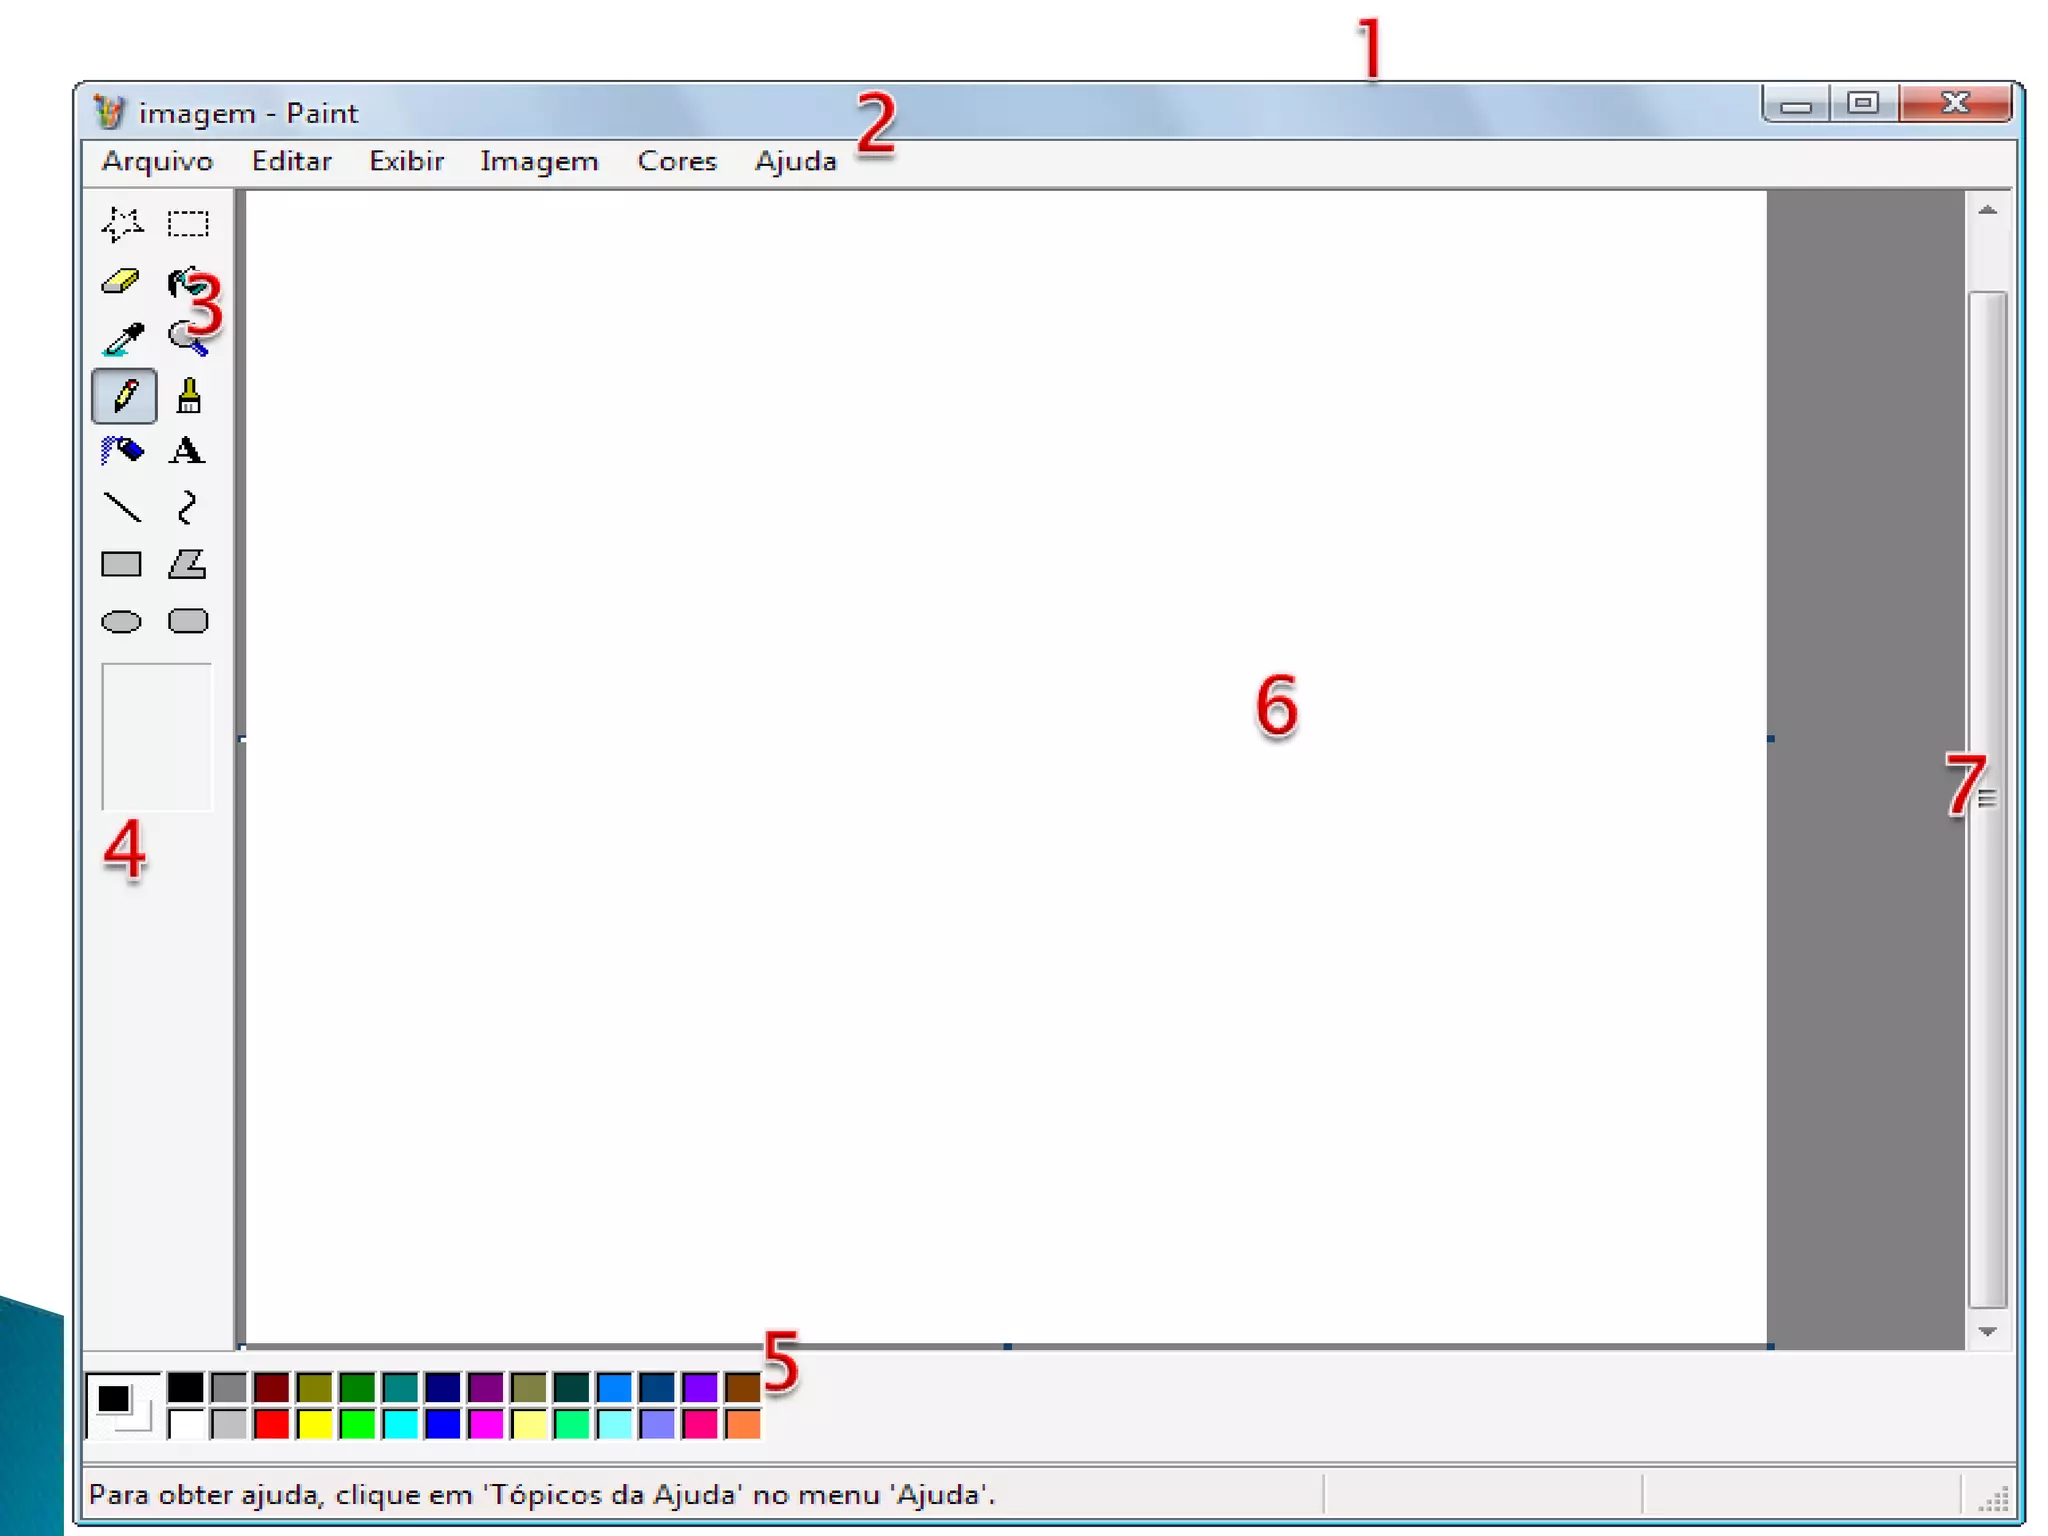Select the Free-Form Select star tool
Viewport: 2048px width, 1536px height.
122,224
